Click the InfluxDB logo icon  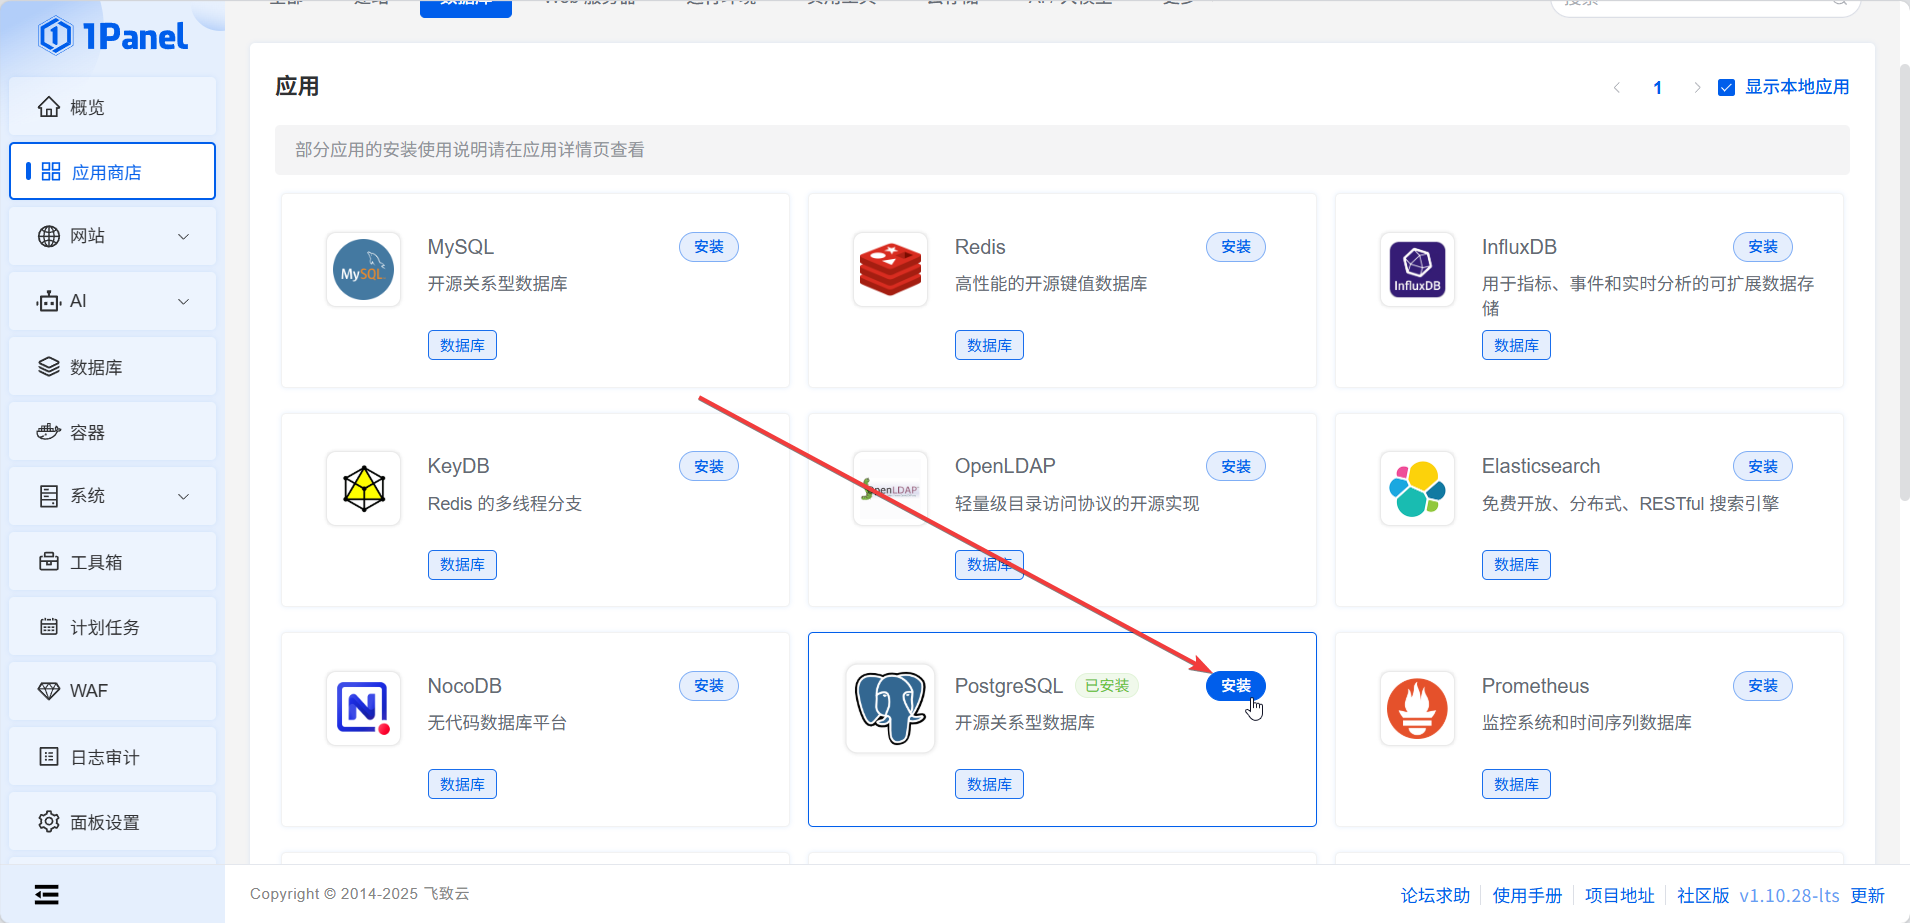(1417, 270)
